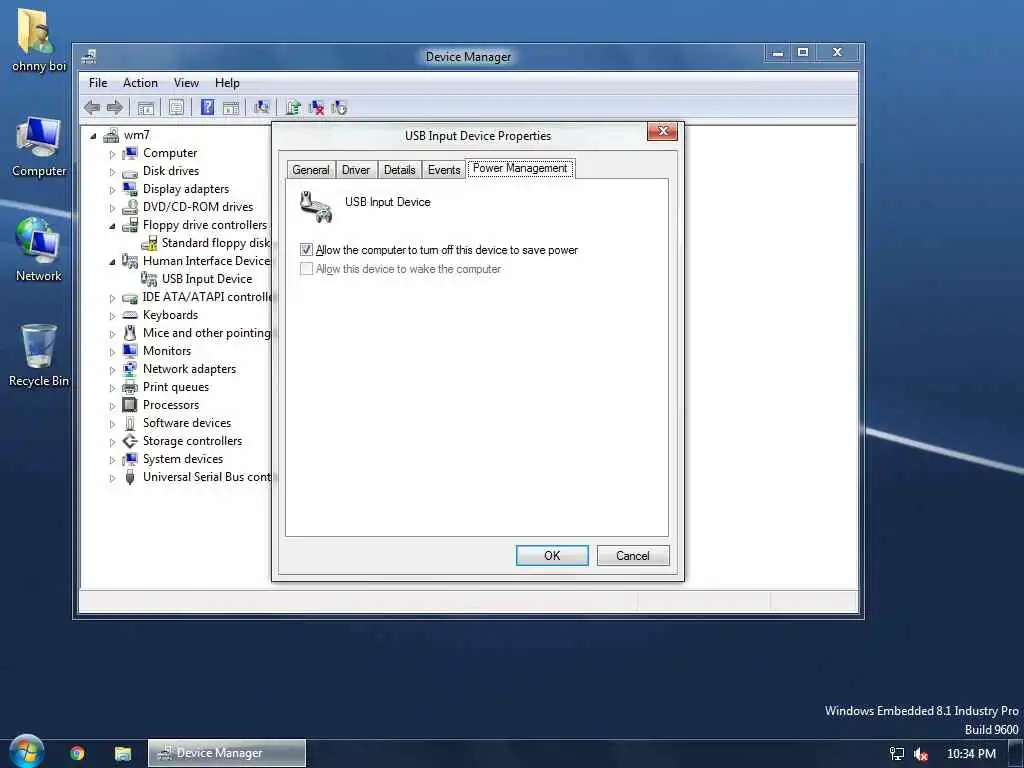Collapse the wm7 root node

tap(93, 136)
